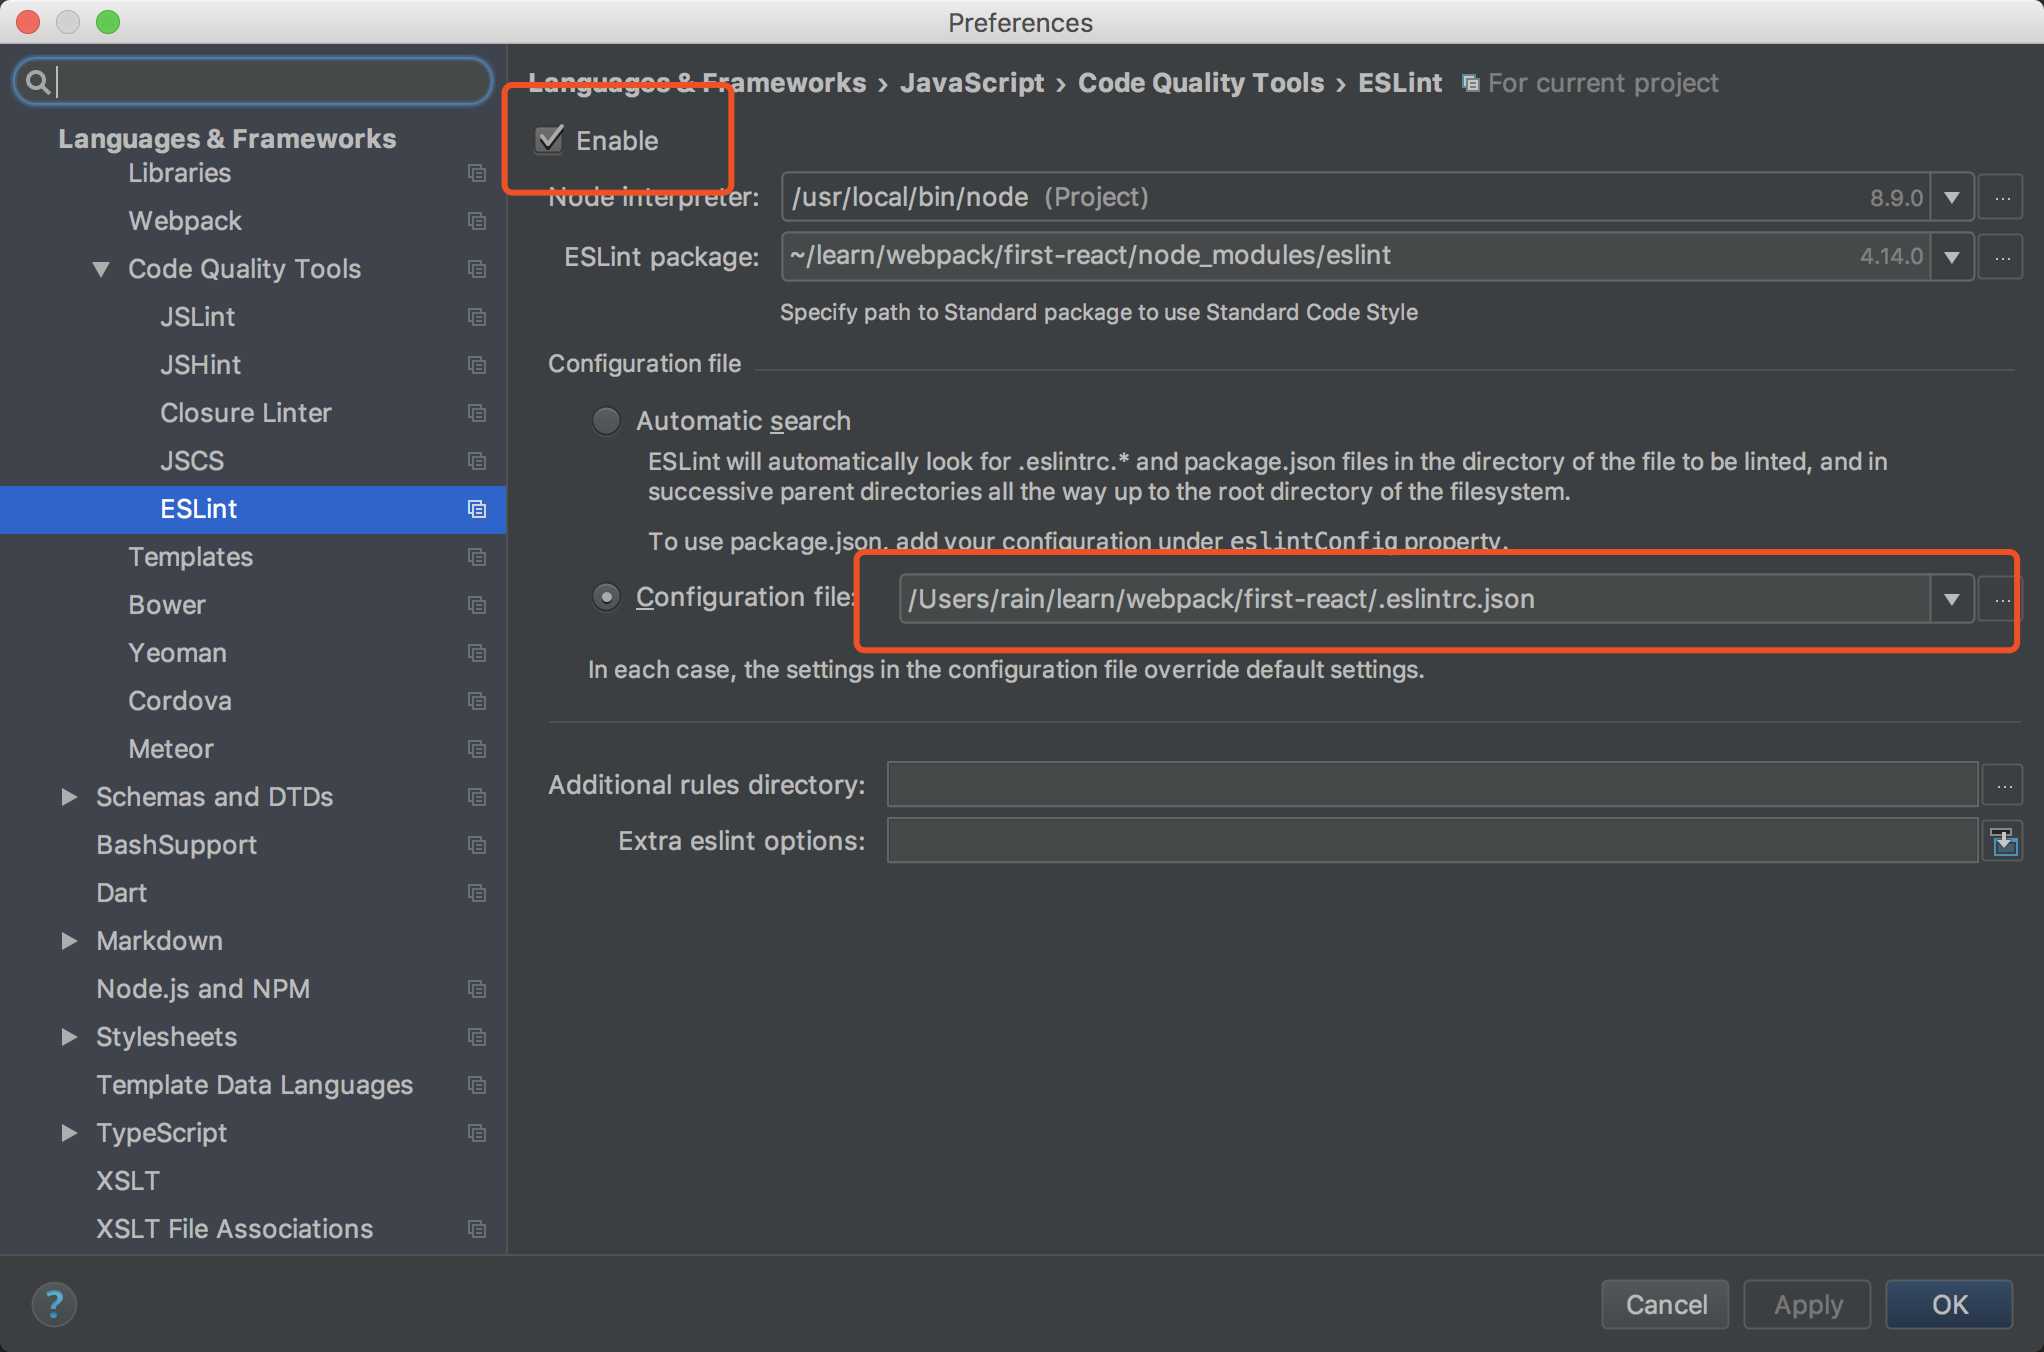Image resolution: width=2044 pixels, height=1352 pixels.
Task: Click project-level icon next to Webpack
Action: [x=477, y=221]
